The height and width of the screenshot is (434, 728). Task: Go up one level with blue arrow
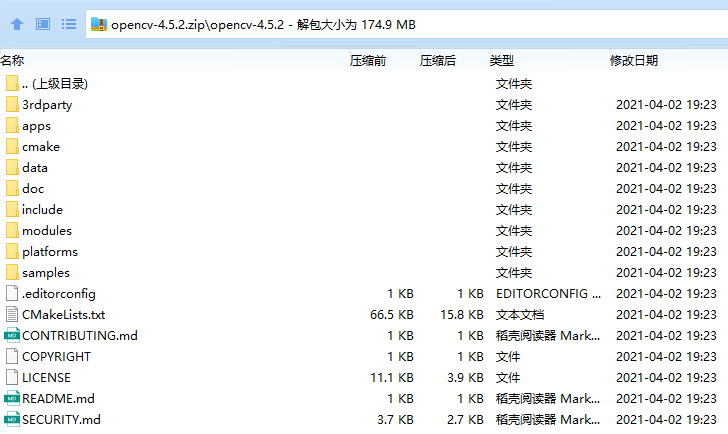click(x=17, y=24)
